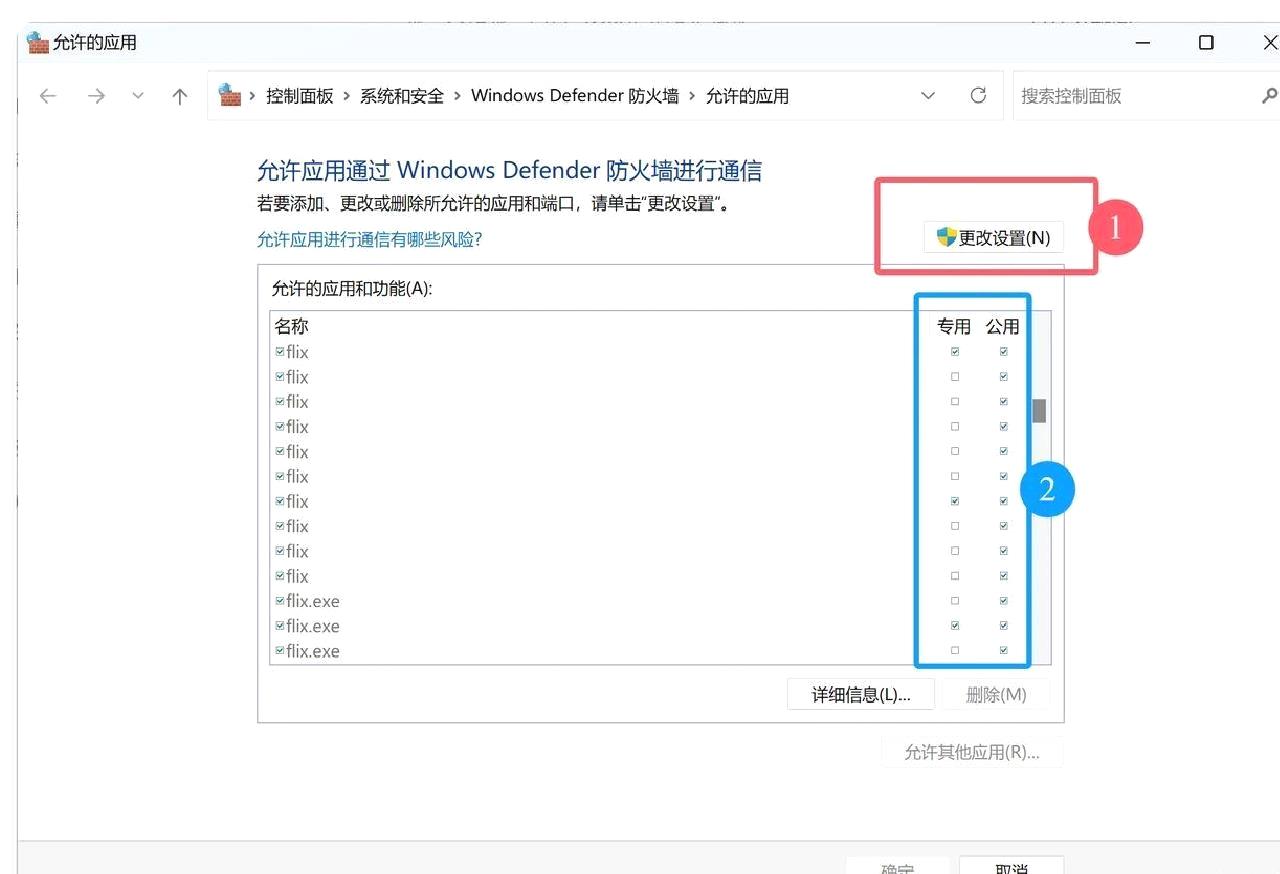1280x874 pixels.
Task: Click the 详细信息(L)... button
Action: point(861,695)
